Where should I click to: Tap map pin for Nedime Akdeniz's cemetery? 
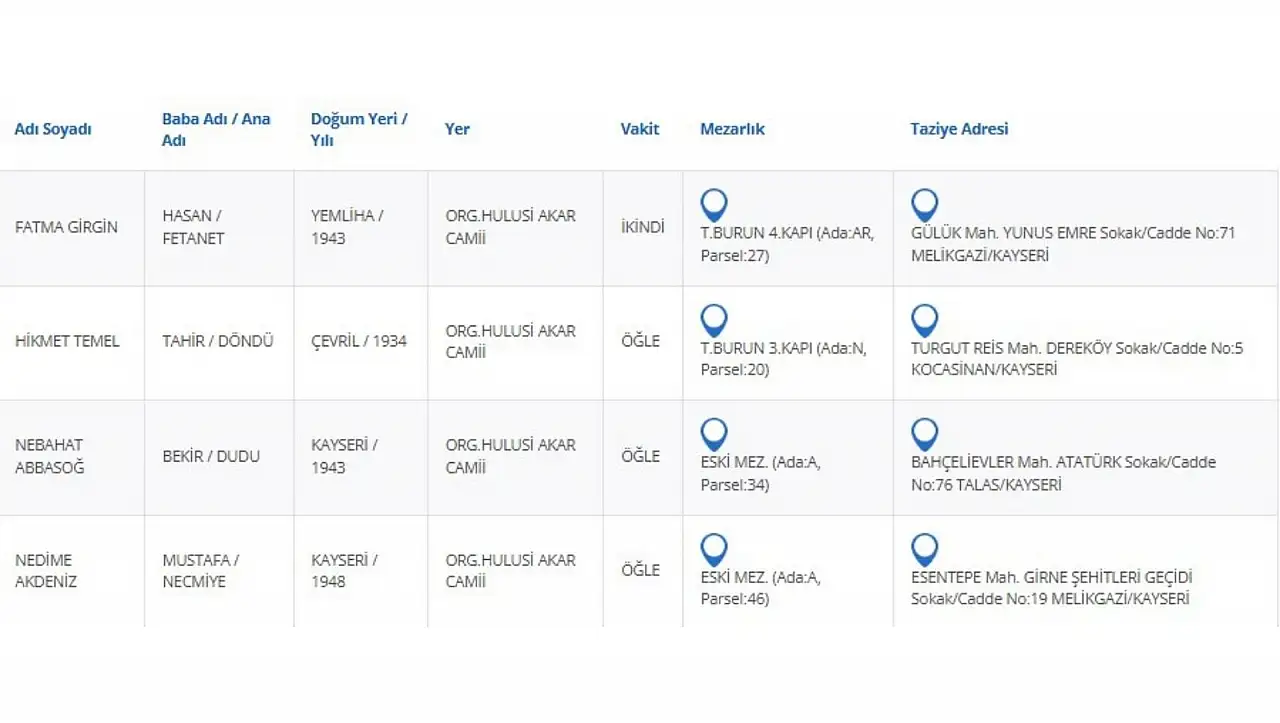(x=714, y=549)
